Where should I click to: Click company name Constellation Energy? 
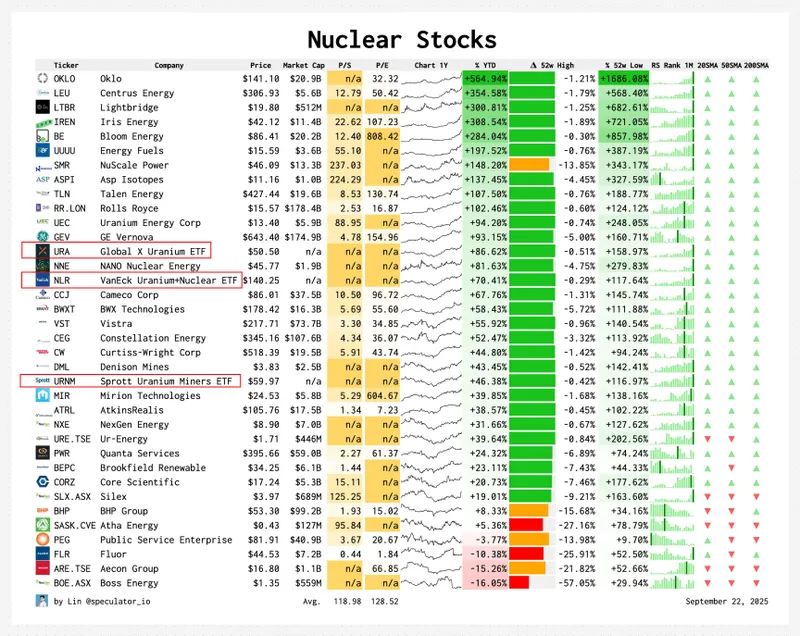[x=153, y=338]
